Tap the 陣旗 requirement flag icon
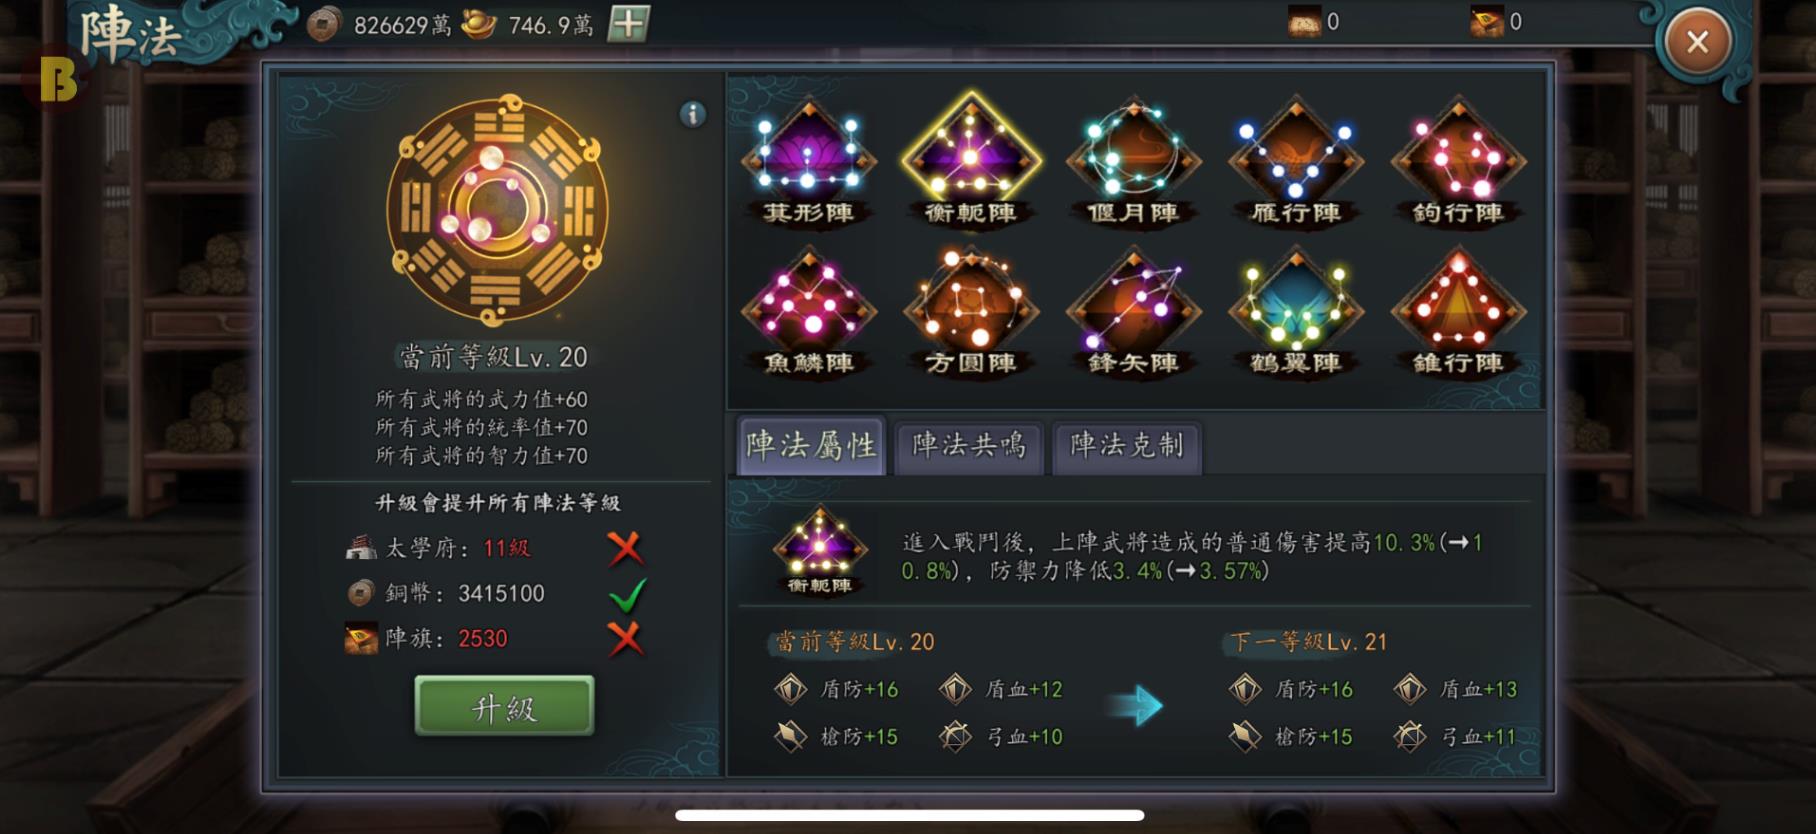 pos(361,638)
